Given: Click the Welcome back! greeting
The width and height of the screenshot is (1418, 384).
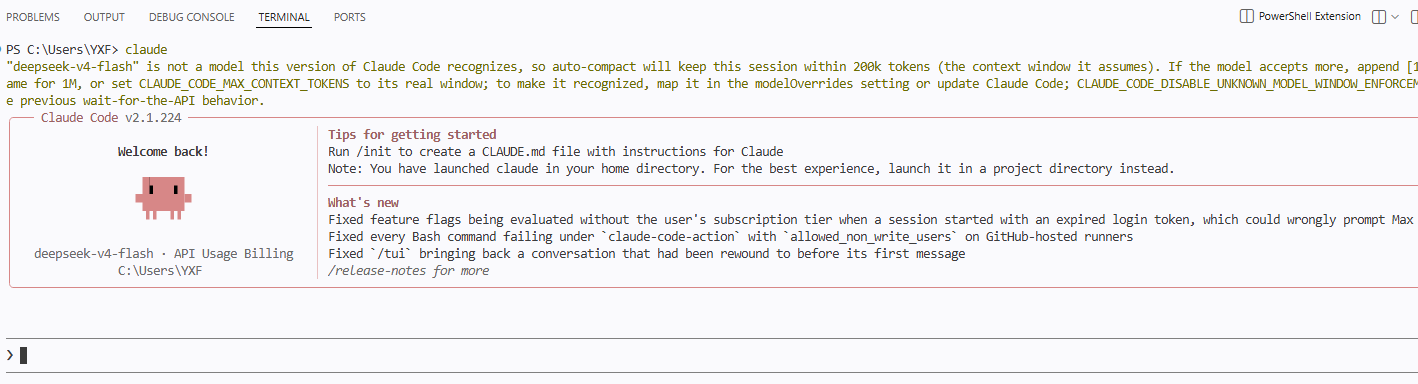Looking at the screenshot, I should tap(163, 152).
